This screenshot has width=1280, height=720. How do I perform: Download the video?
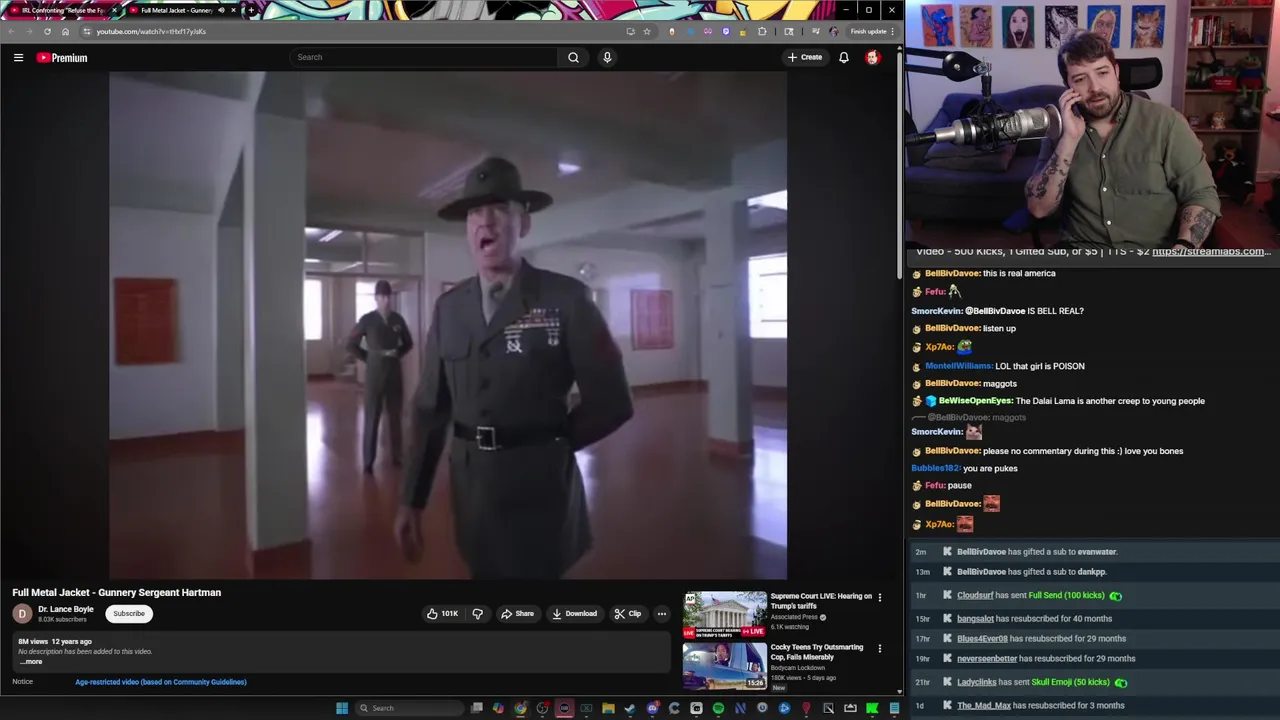pyautogui.click(x=574, y=614)
